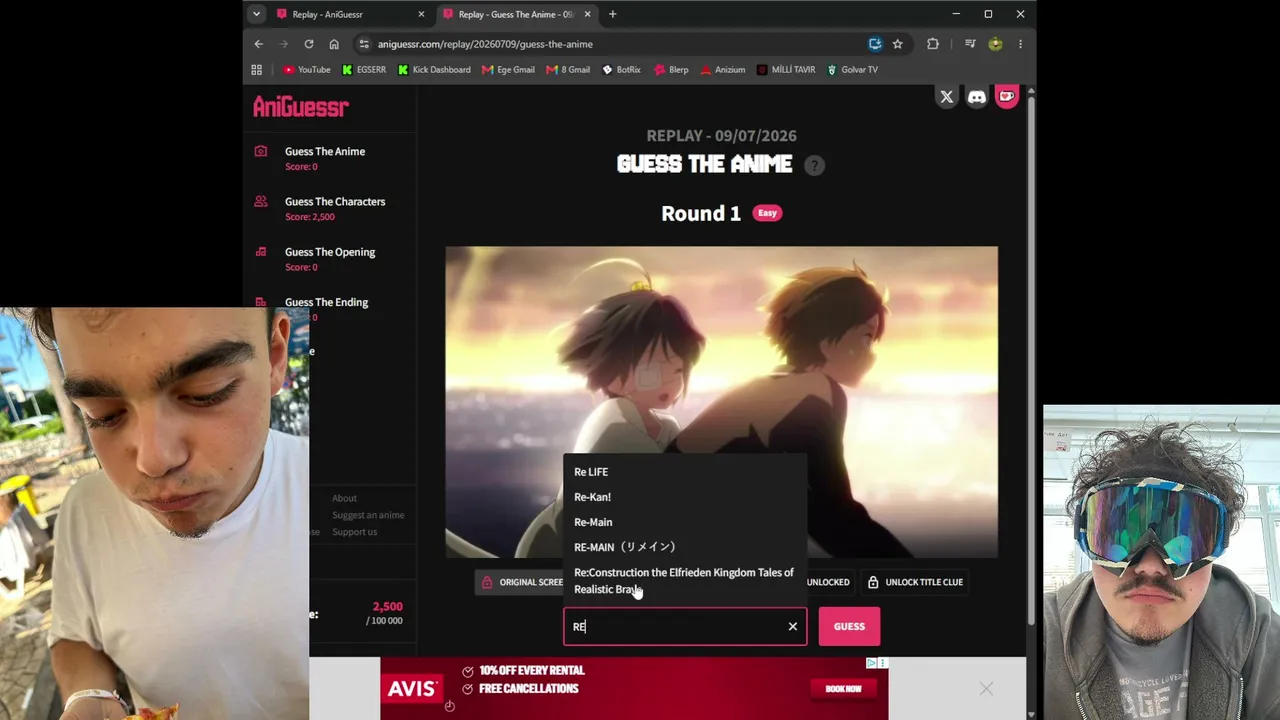Image resolution: width=1280 pixels, height=720 pixels.
Task: Open the BotRix bookmark
Action: tap(621, 70)
